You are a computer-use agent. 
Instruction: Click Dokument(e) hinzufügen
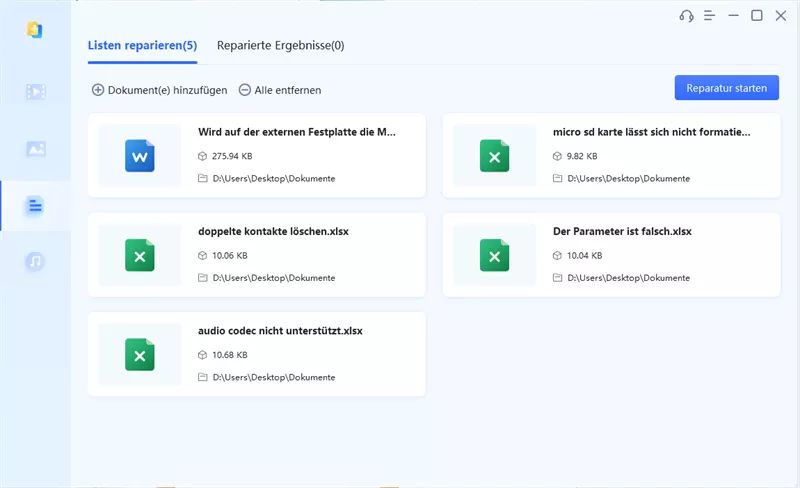coord(160,90)
